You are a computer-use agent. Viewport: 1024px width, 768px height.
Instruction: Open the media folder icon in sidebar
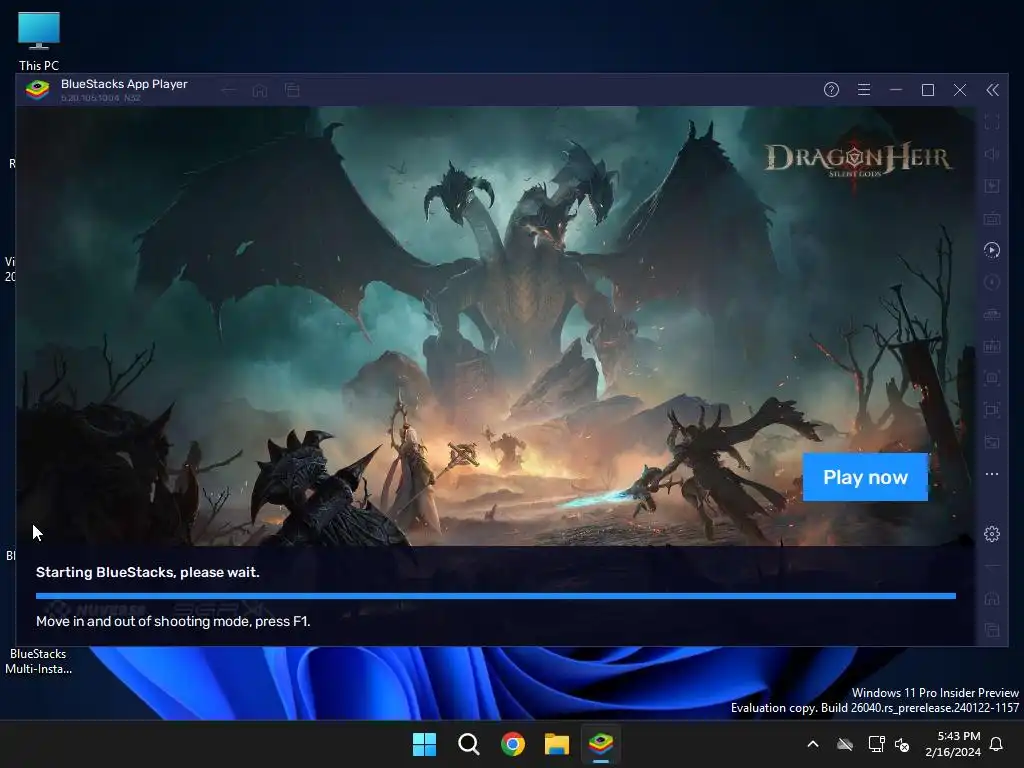pos(991,442)
